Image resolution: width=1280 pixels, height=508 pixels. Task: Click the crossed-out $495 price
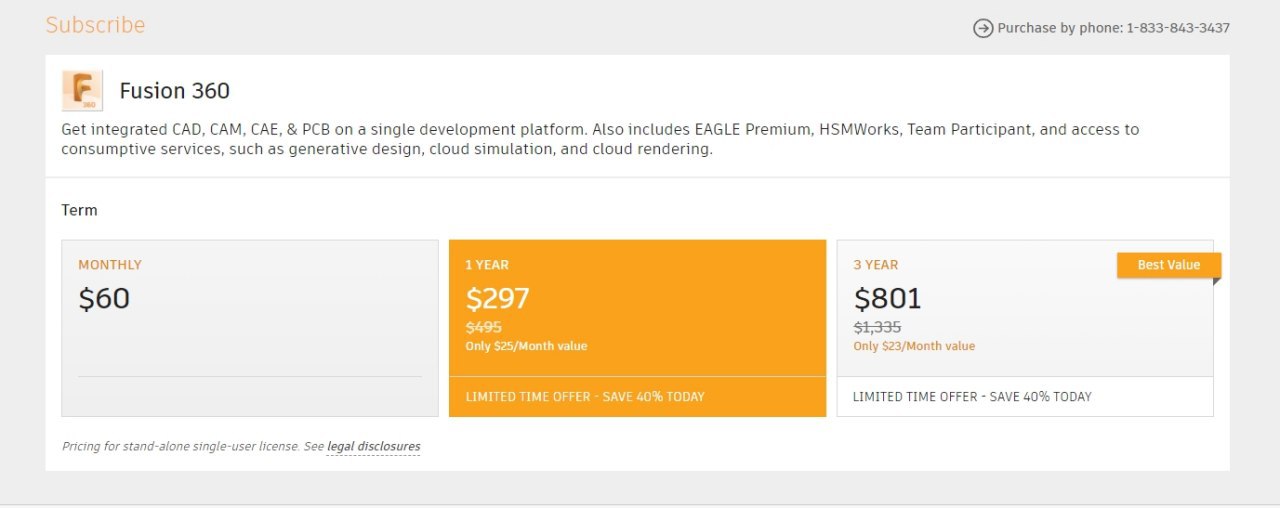484,327
